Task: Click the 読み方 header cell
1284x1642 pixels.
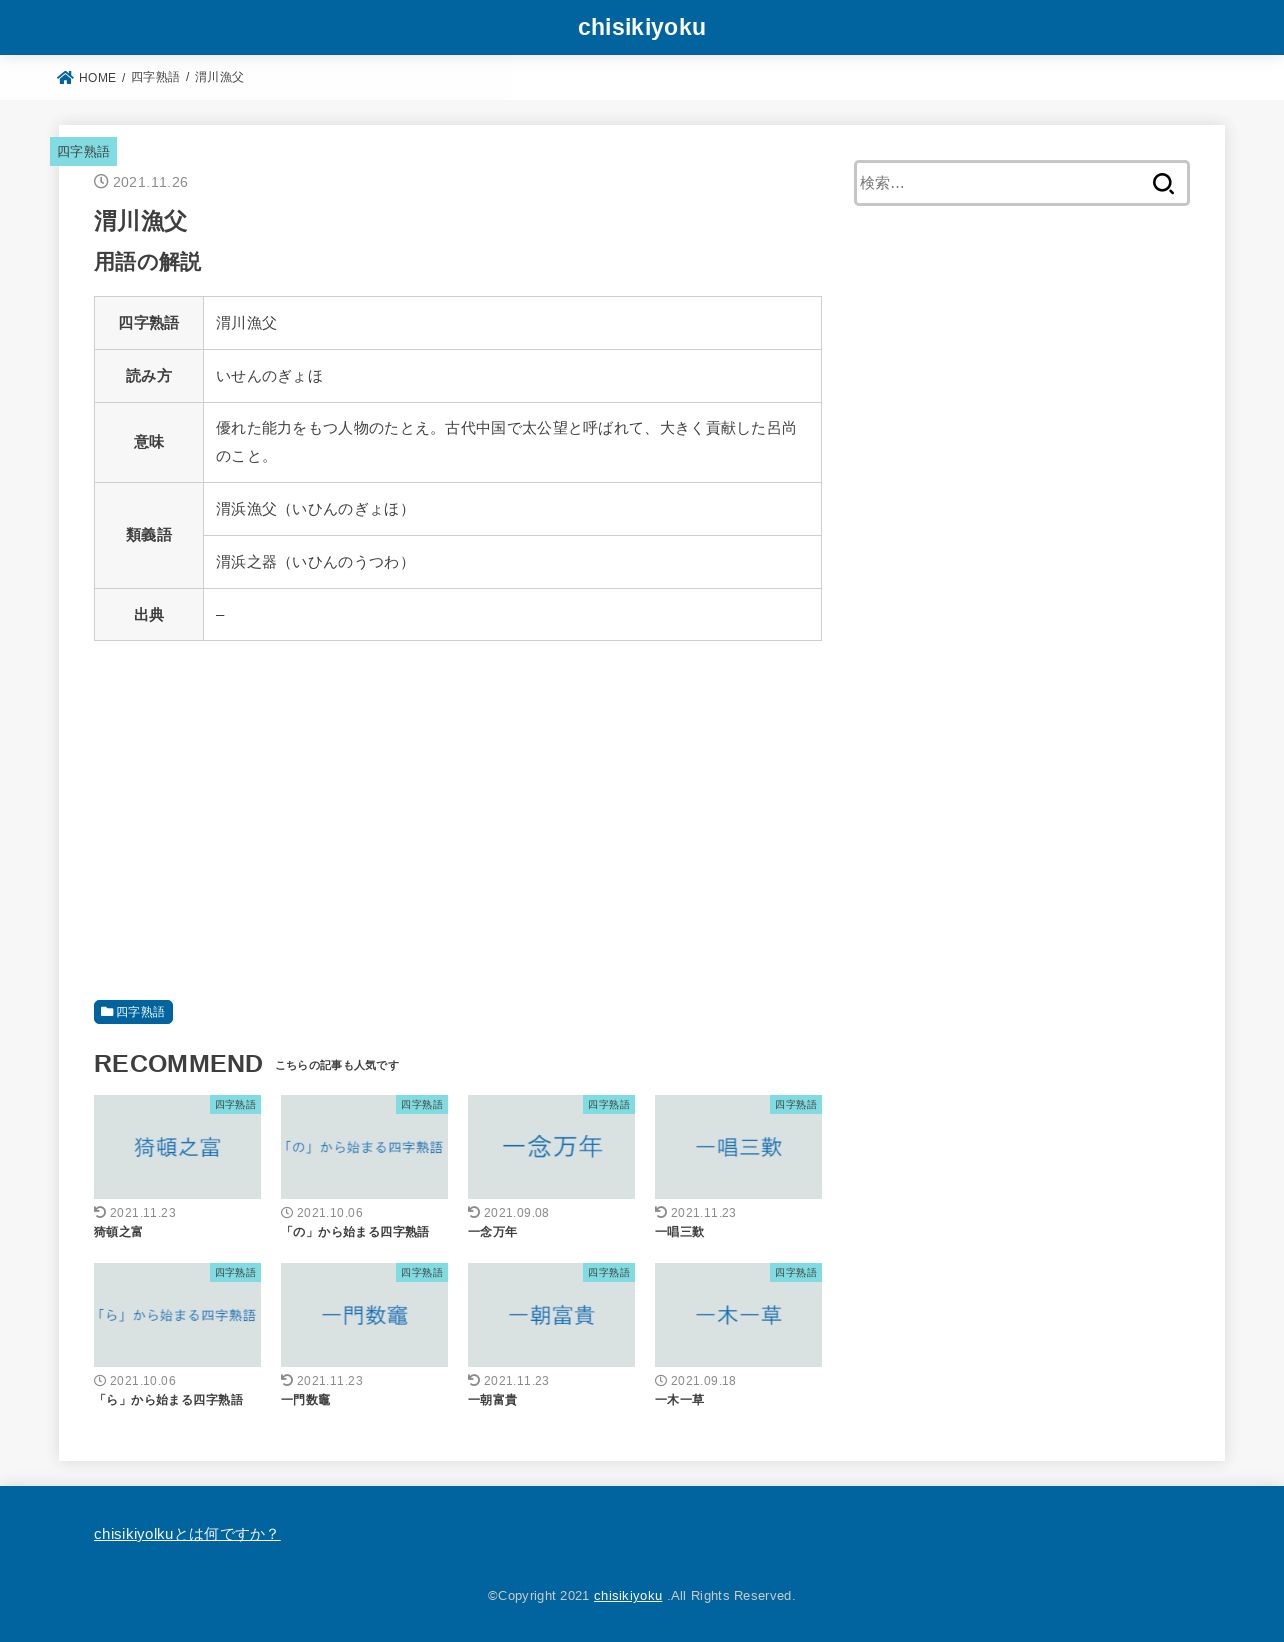Action: coord(149,376)
